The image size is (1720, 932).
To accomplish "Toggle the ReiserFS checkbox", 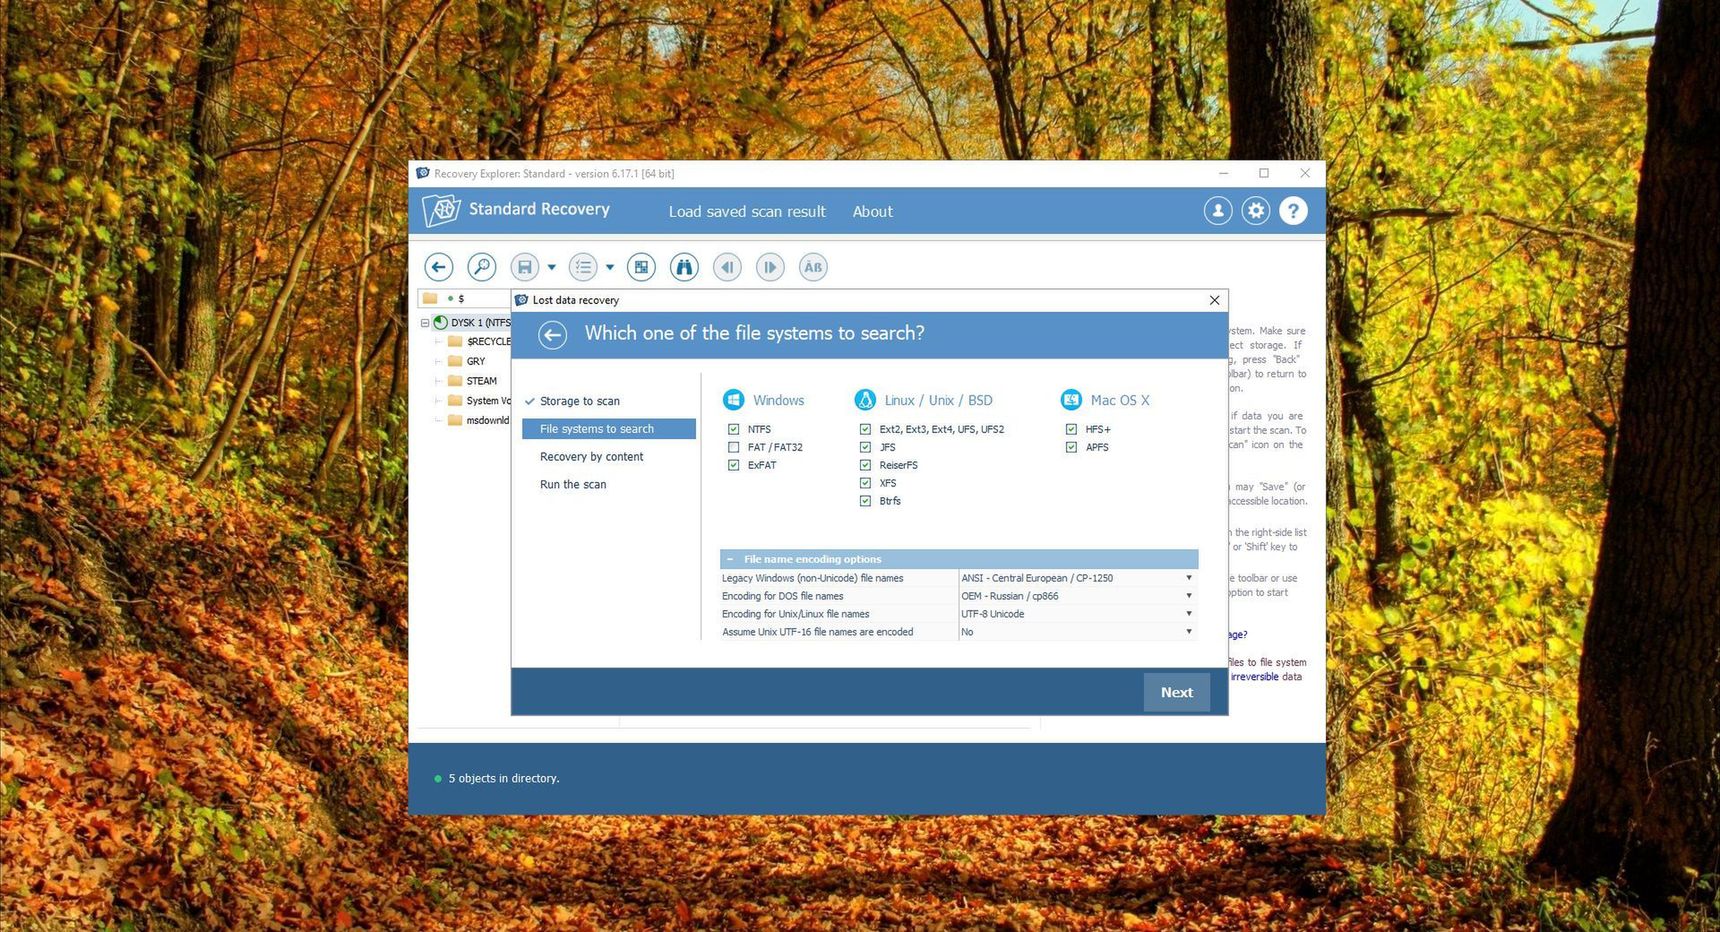I will 865,465.
